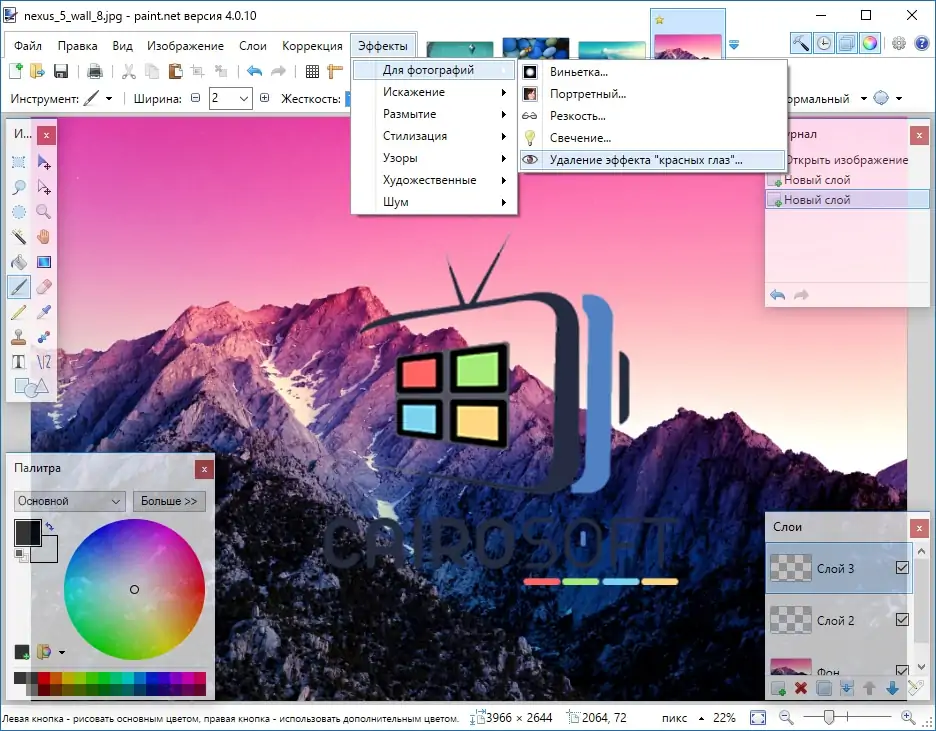Open the Основной color selector dropdown
This screenshot has width=936, height=731.
click(x=69, y=501)
